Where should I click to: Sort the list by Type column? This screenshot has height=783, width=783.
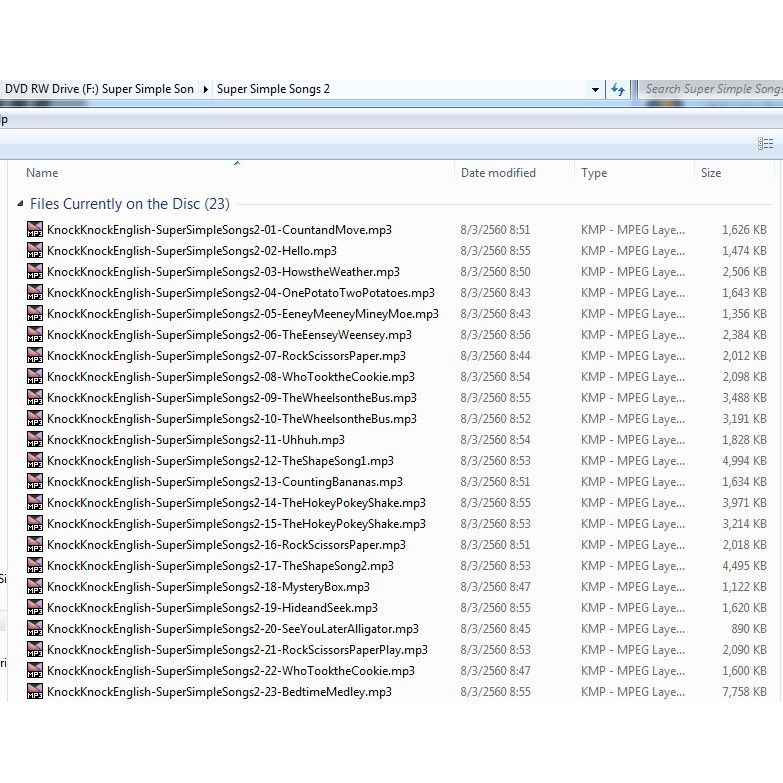point(594,173)
